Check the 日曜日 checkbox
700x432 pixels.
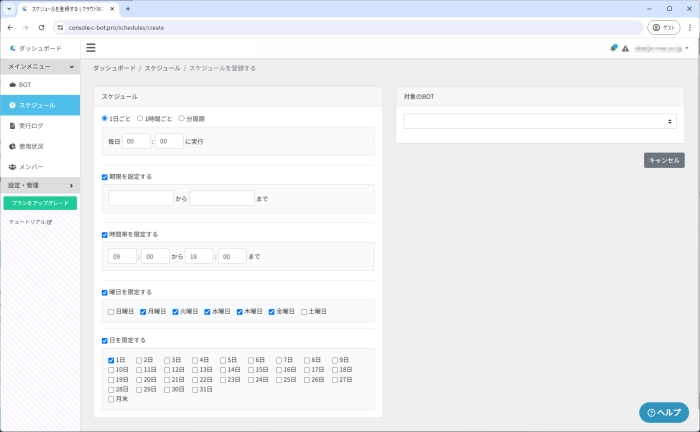coord(111,311)
